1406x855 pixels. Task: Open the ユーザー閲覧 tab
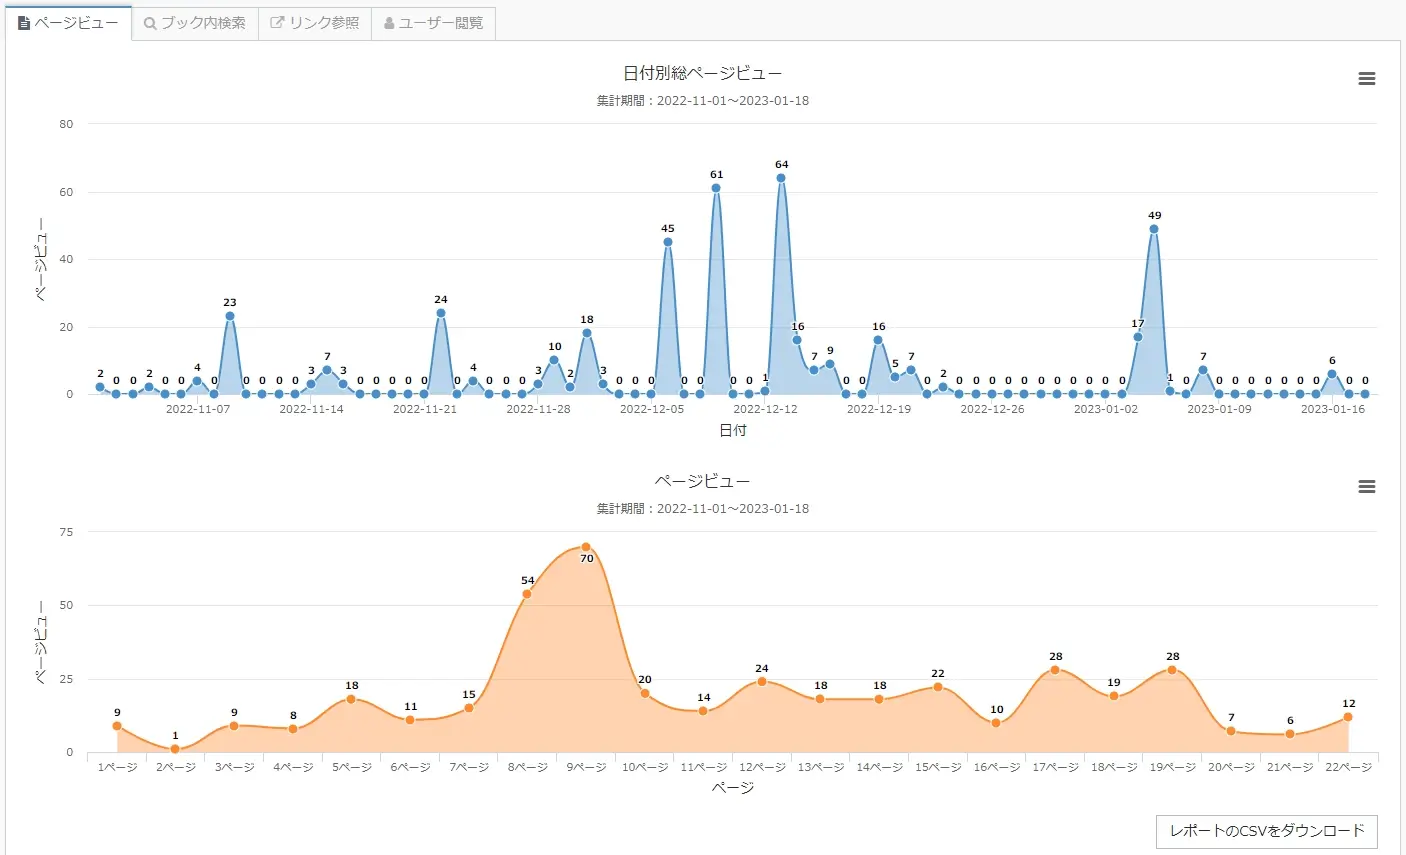coord(434,23)
